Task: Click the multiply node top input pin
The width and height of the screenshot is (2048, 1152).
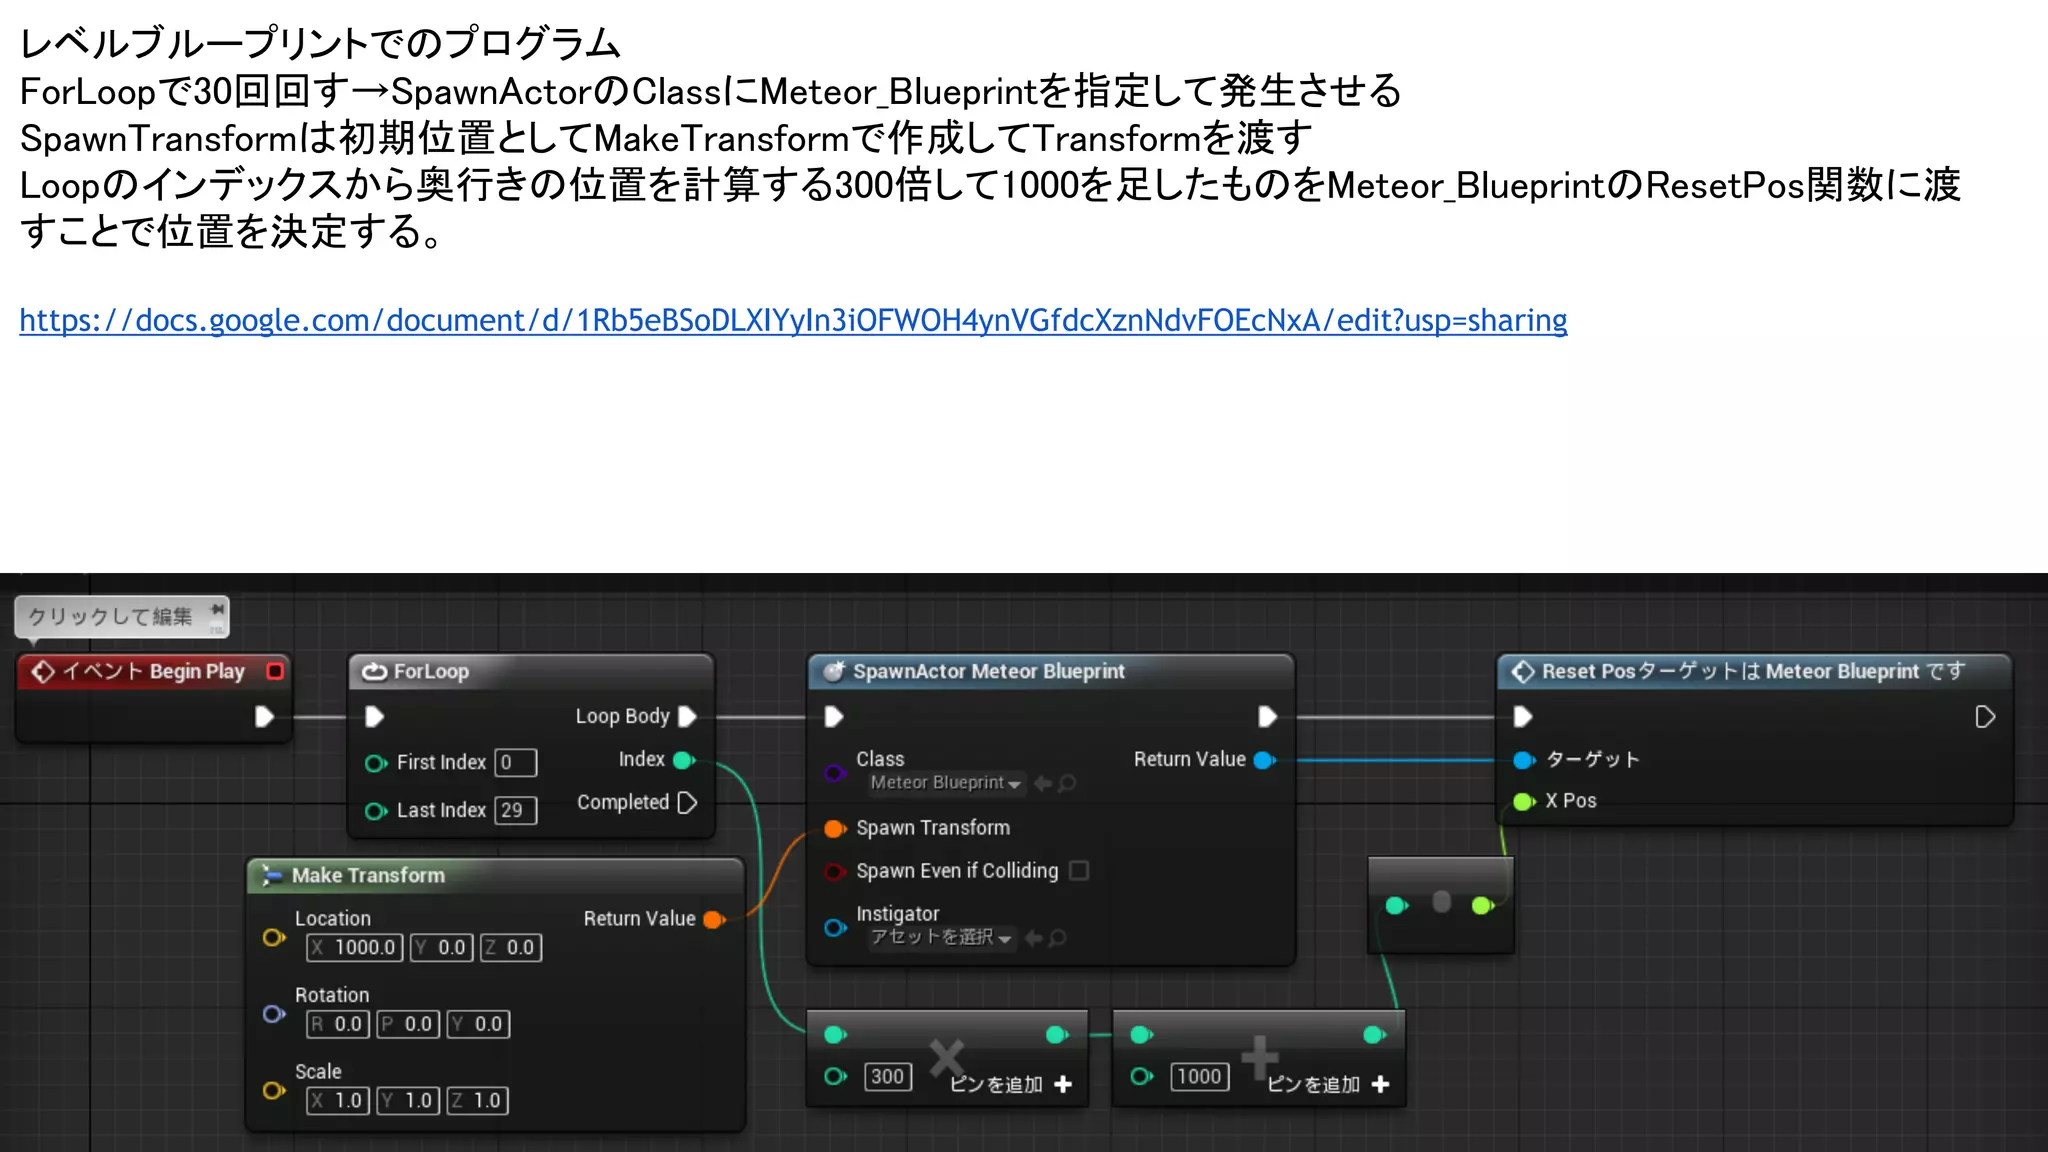Action: [x=835, y=1035]
